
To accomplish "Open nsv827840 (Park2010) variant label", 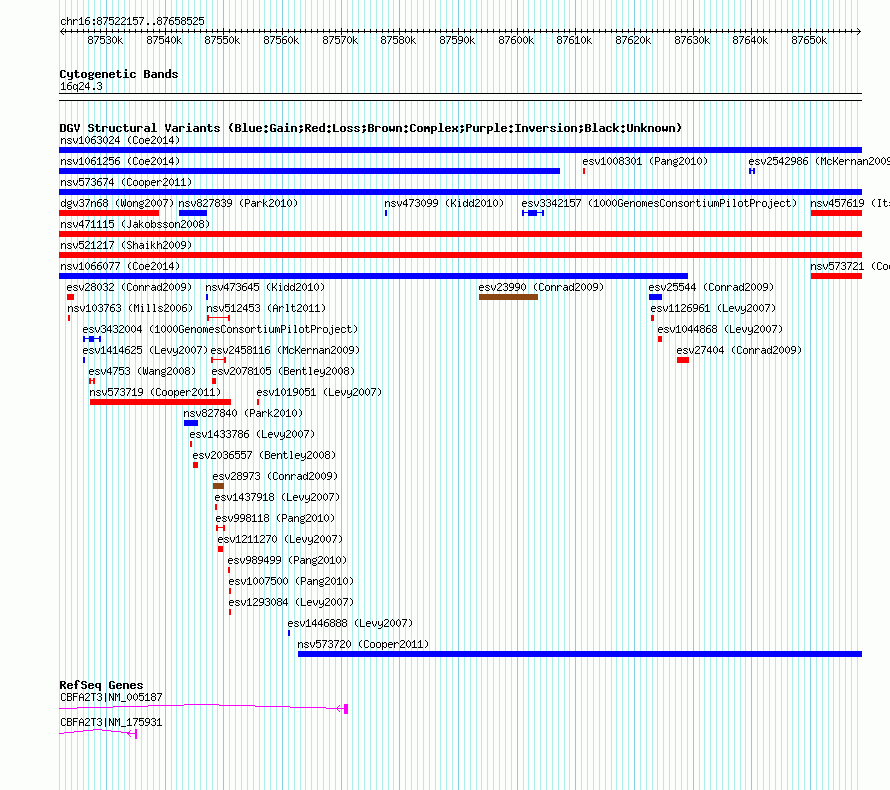I will 243,413.
